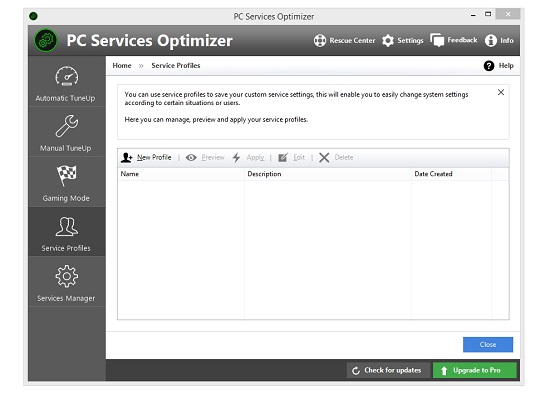Select the Manual TuneUp sidebar label
The image size is (550, 393).
pos(65,148)
